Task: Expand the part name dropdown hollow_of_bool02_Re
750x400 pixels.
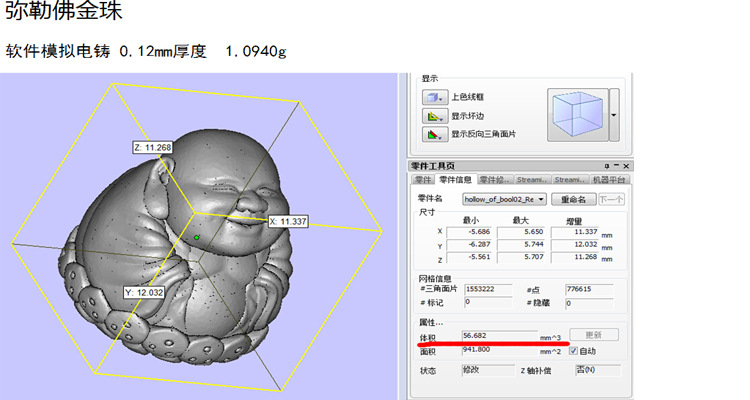Action: [x=541, y=199]
